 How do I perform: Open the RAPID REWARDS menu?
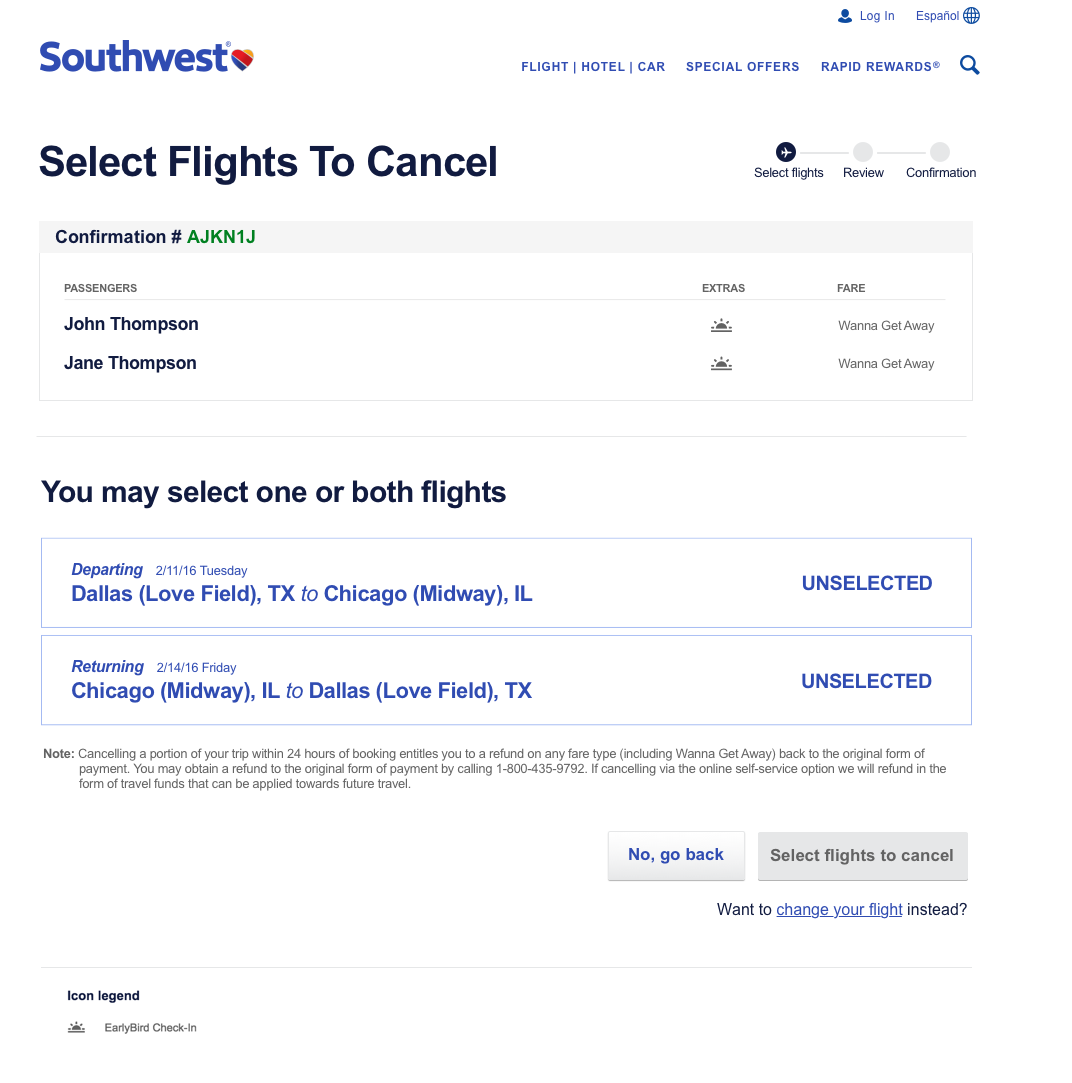tap(879, 67)
